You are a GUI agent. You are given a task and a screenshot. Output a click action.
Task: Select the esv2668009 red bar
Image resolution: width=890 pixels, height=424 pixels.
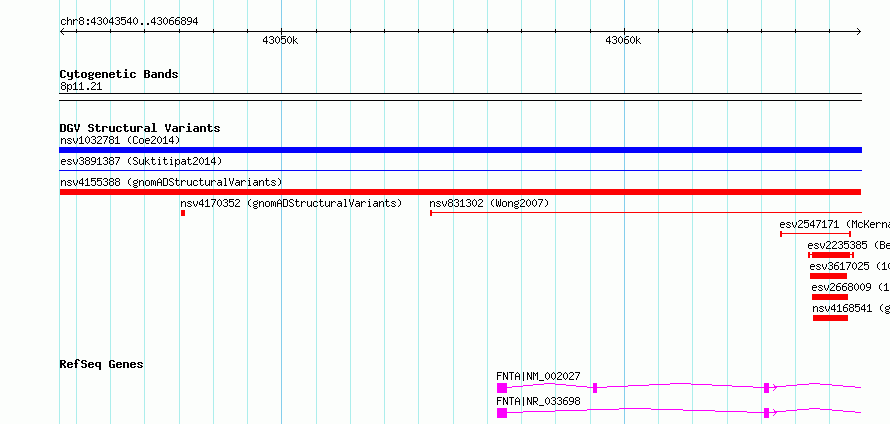point(830,297)
